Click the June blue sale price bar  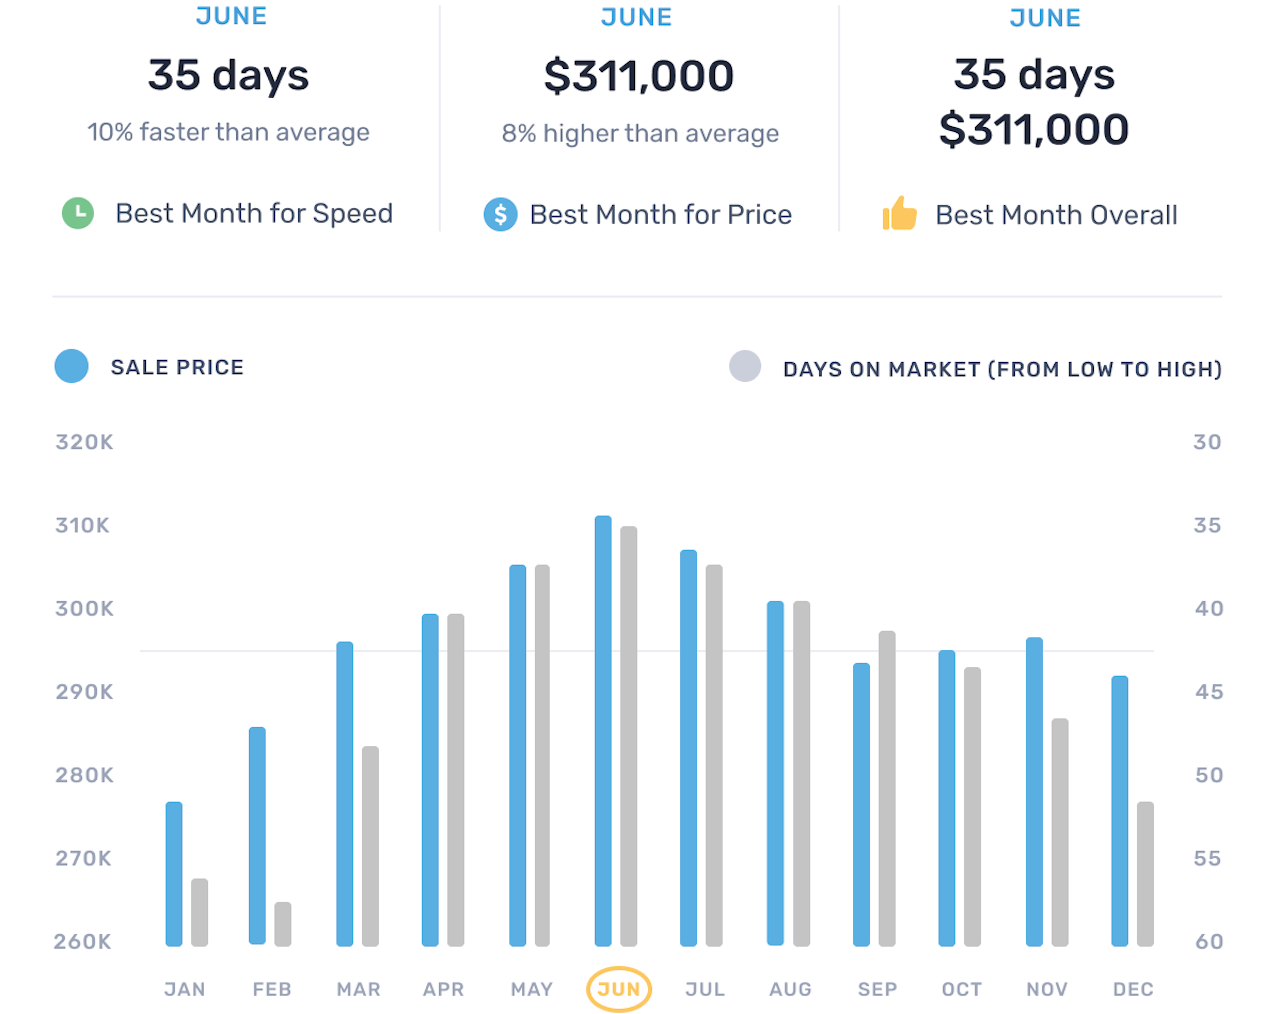coord(603,730)
